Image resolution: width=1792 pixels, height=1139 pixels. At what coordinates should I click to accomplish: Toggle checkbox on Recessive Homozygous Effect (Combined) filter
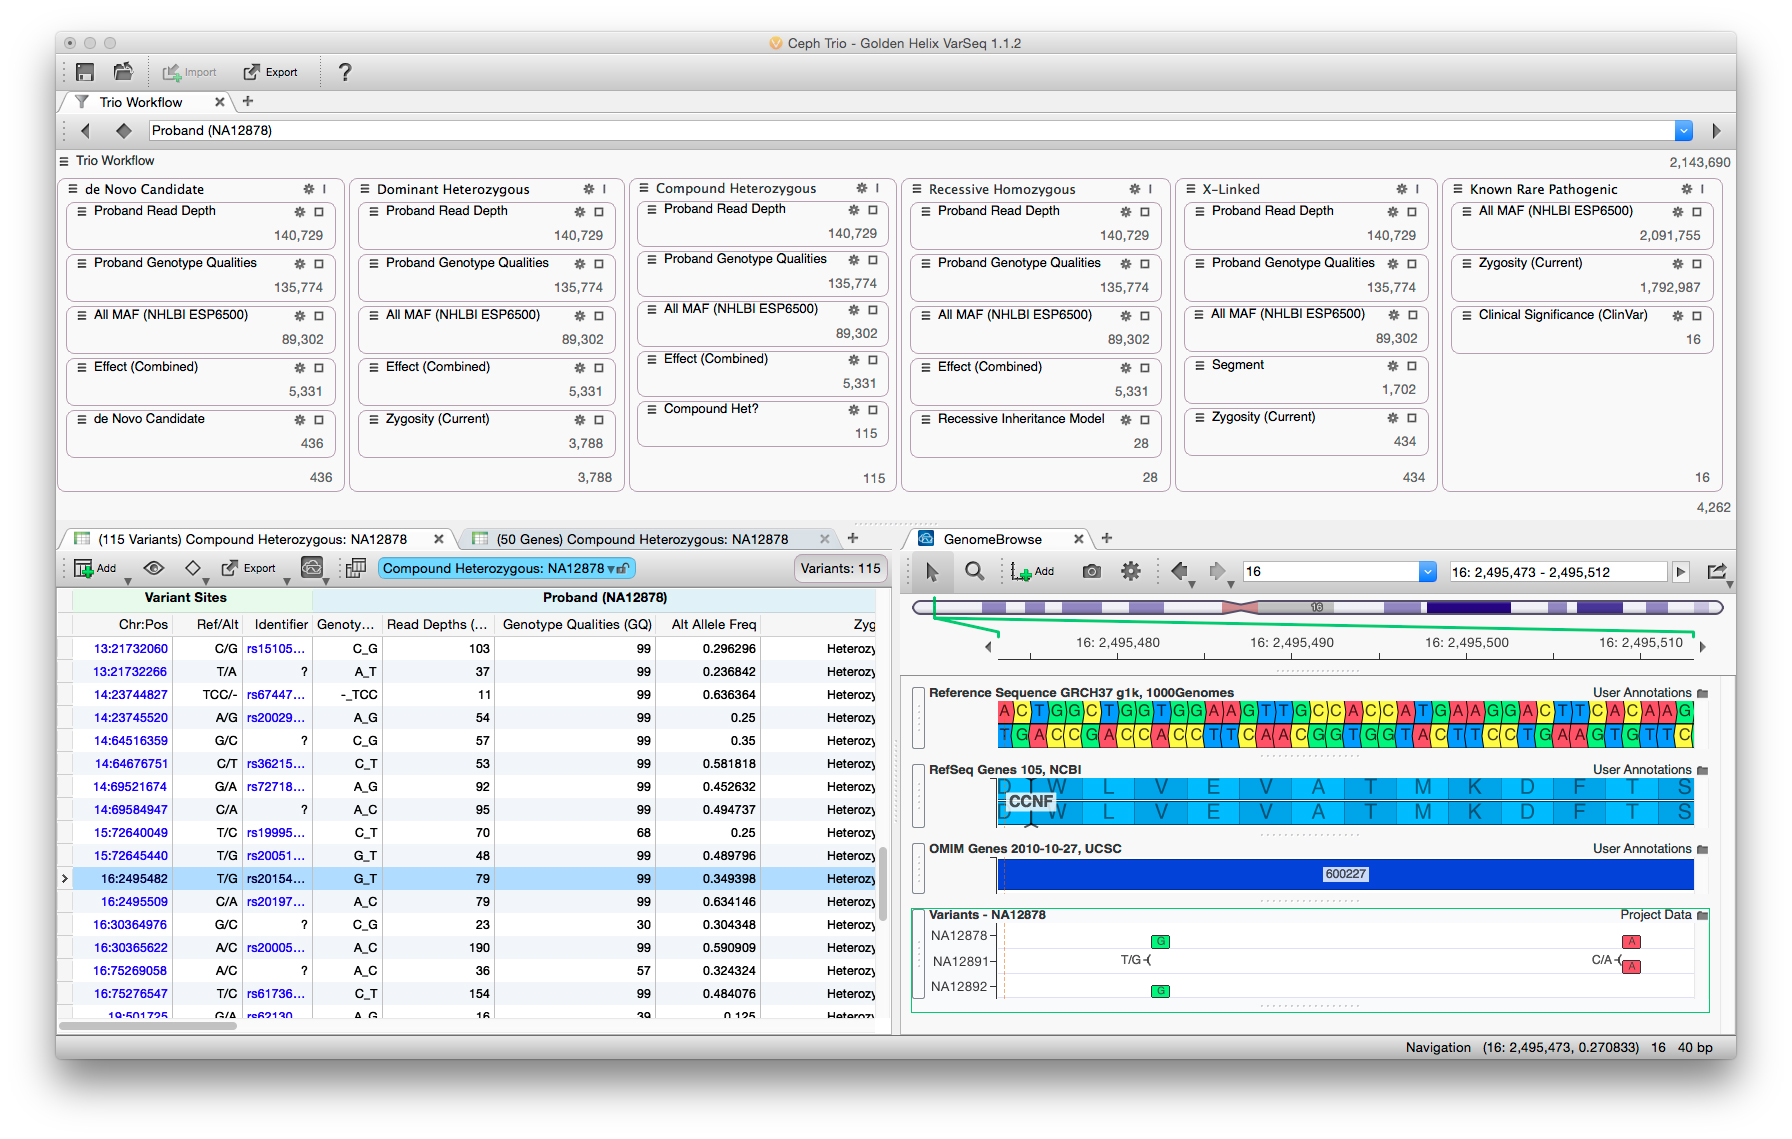(1145, 368)
